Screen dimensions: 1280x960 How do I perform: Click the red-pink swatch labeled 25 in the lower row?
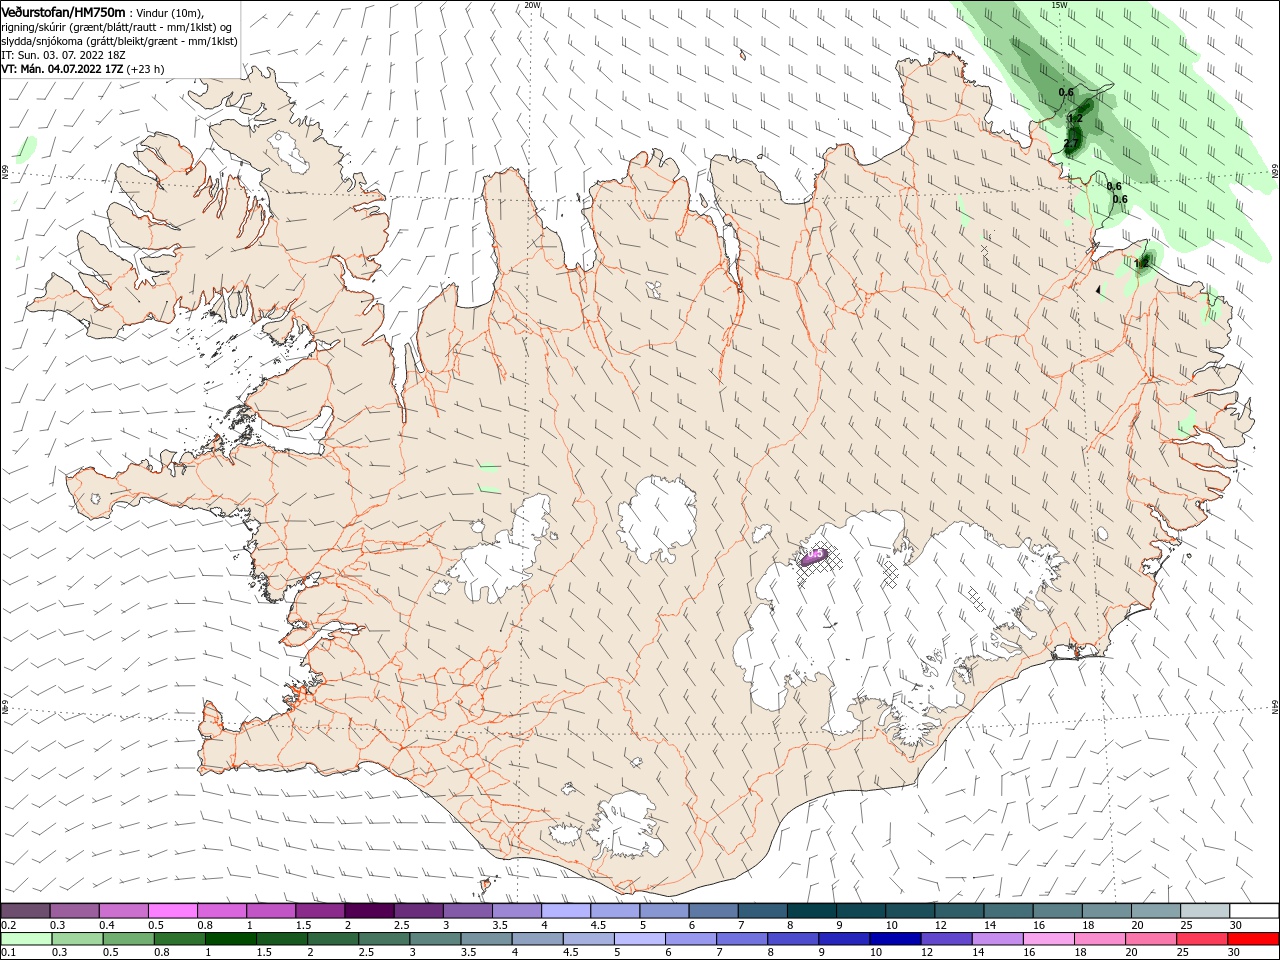[x=1201, y=939]
